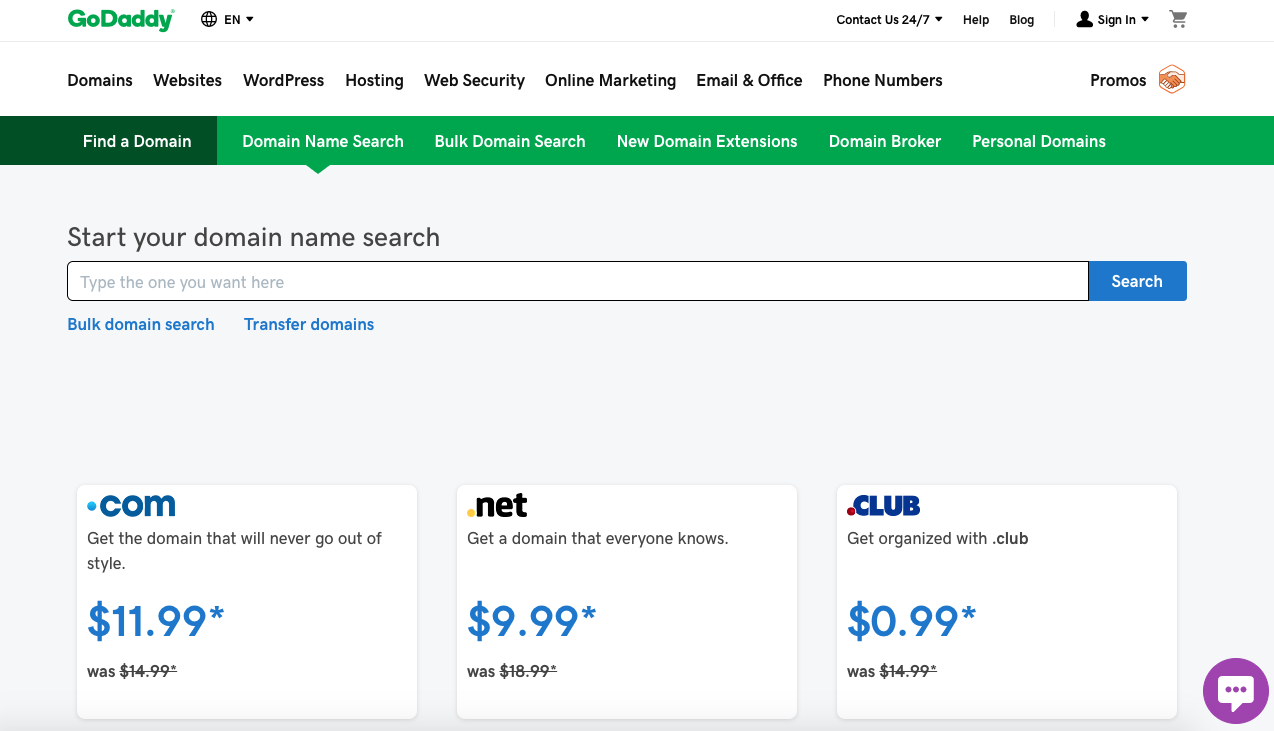Go to New Domain Extensions tab
The height and width of the screenshot is (731, 1274).
point(707,141)
